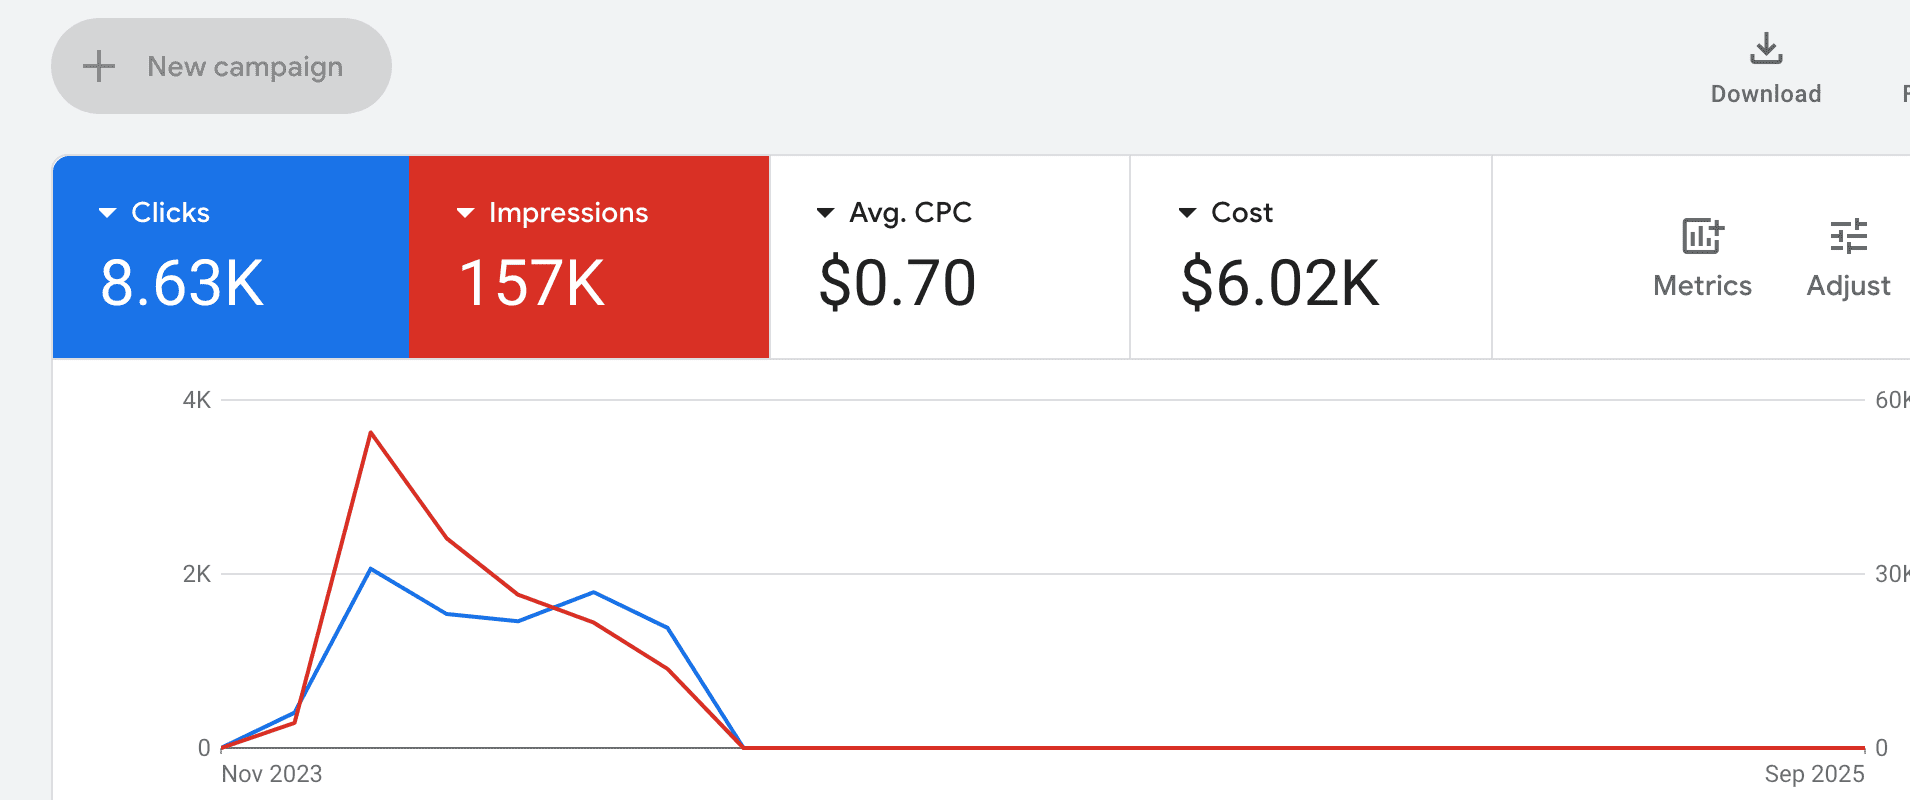Open the Avg. CPC metric dropdown arrow
Image resolution: width=1910 pixels, height=800 pixels.
point(825,213)
